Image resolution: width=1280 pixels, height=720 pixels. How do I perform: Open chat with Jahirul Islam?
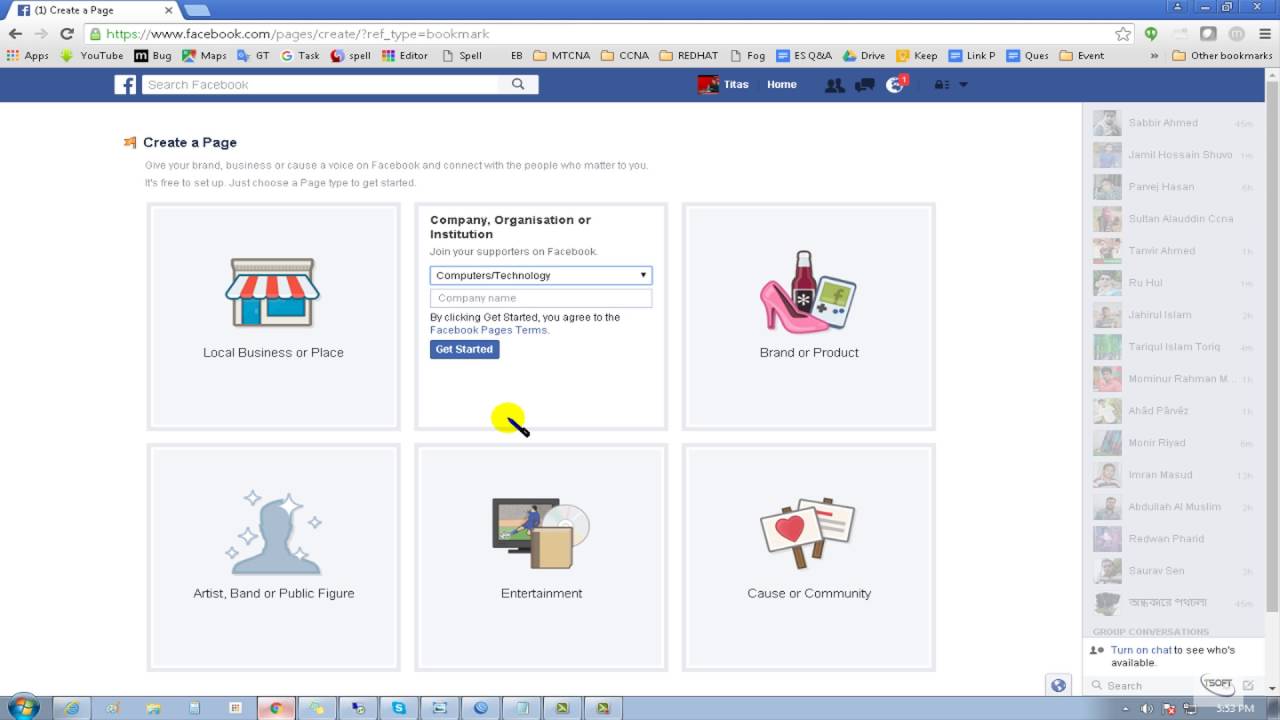click(1173, 315)
